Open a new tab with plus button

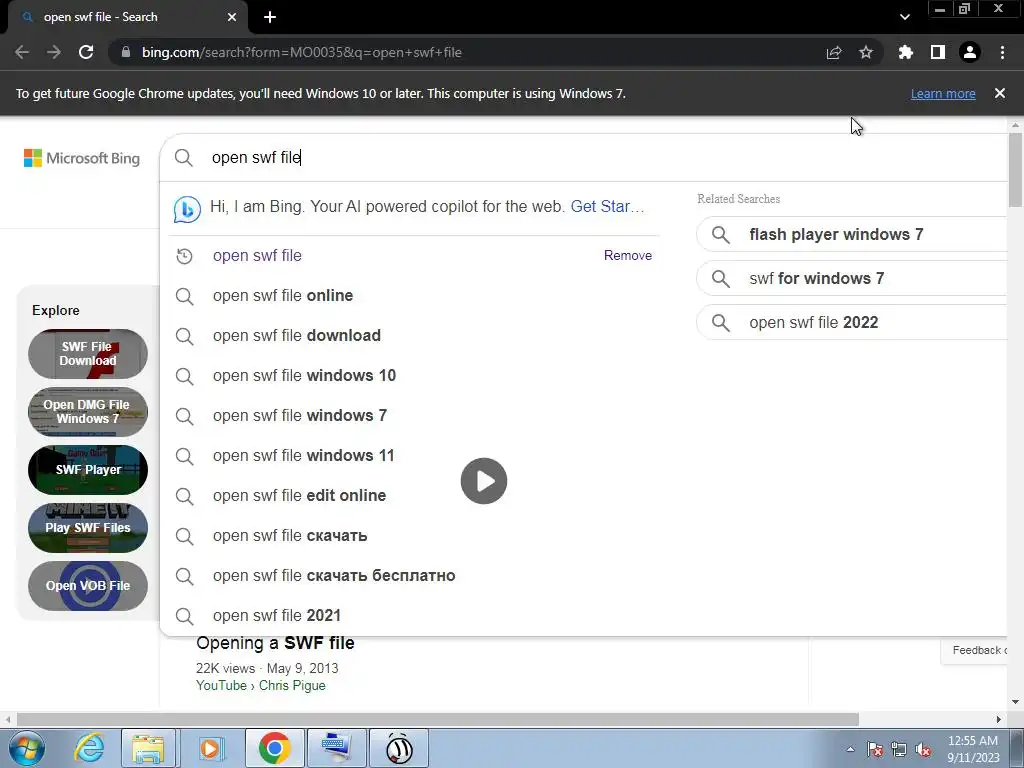tap(270, 17)
